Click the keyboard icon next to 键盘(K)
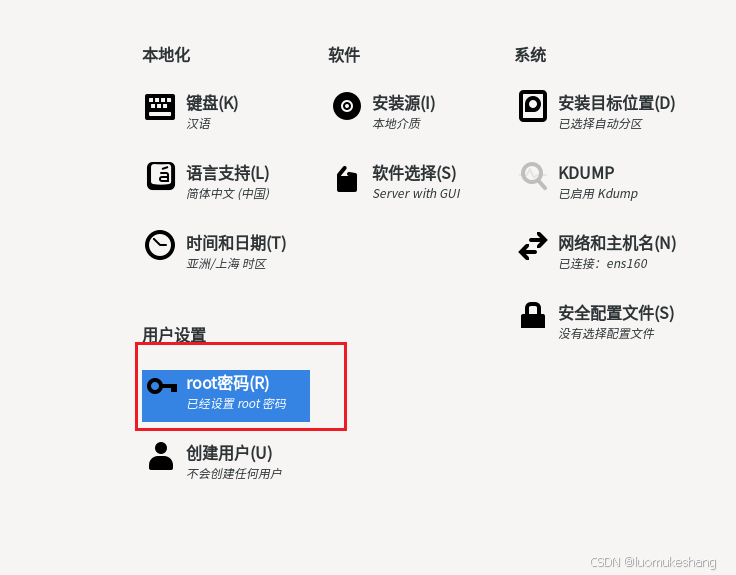This screenshot has width=736, height=575. point(160,107)
